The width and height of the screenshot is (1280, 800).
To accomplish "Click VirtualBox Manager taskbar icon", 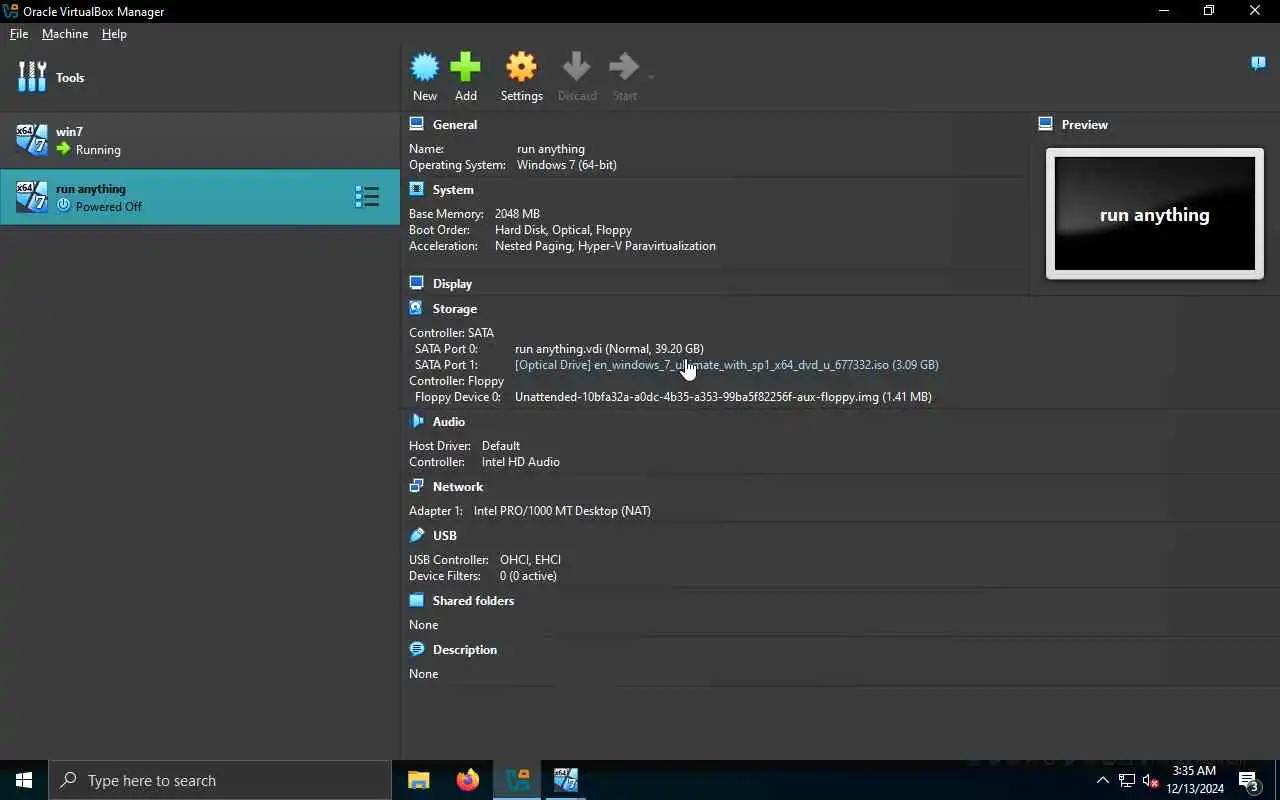I will (x=517, y=780).
